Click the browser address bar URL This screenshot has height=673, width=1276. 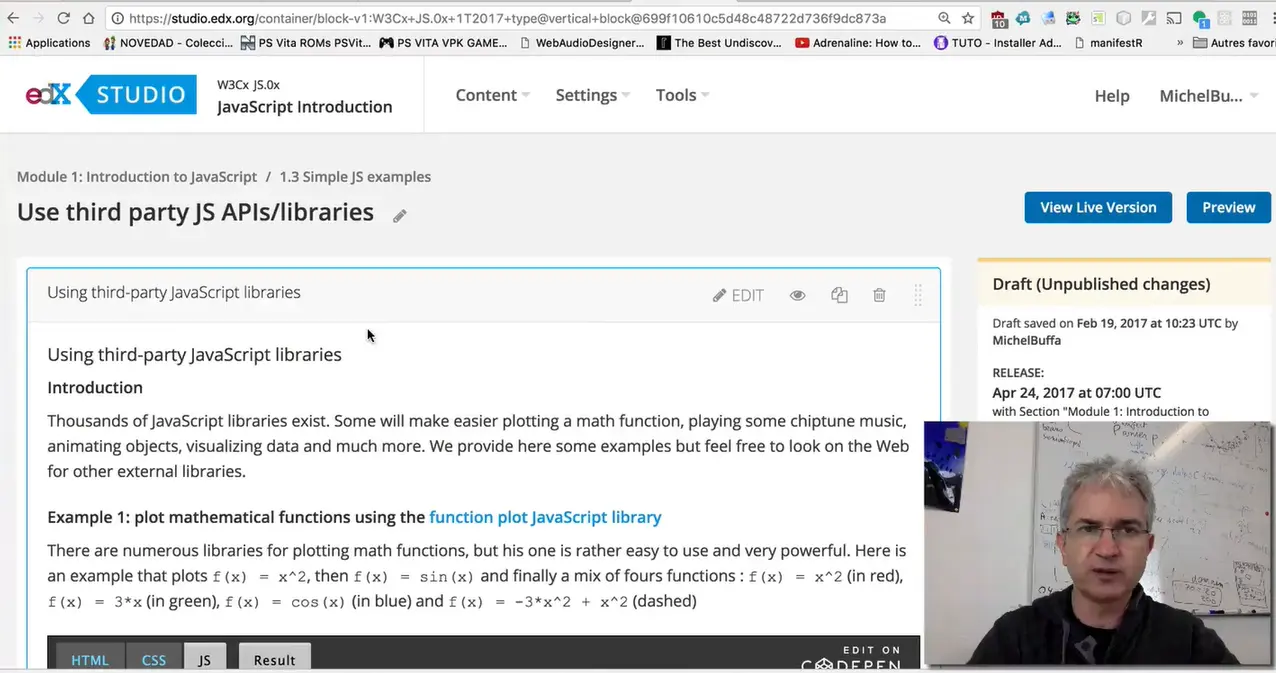tap(507, 18)
